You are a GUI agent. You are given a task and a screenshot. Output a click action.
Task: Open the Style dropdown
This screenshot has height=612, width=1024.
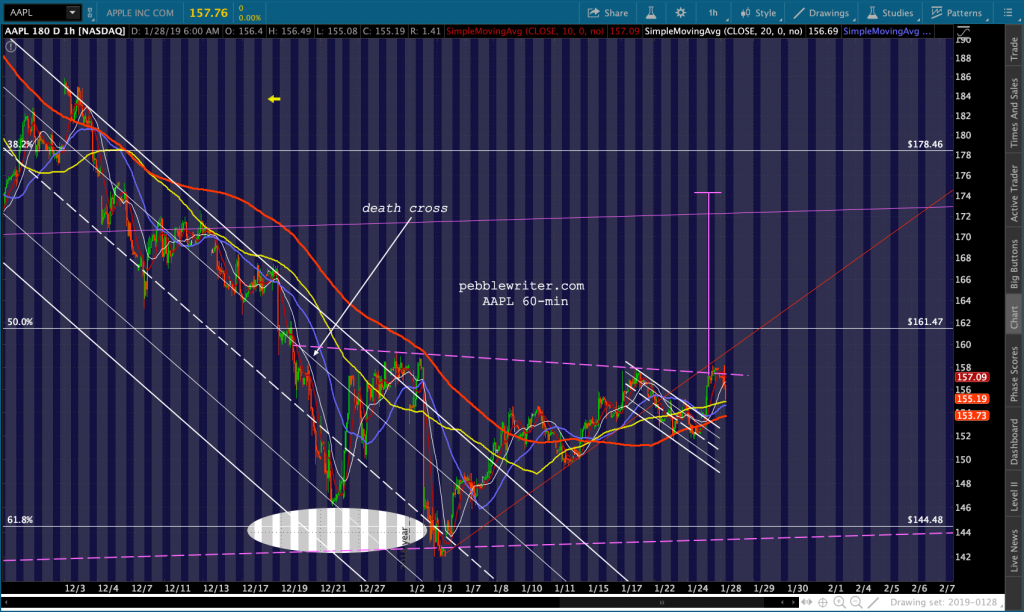[758, 12]
